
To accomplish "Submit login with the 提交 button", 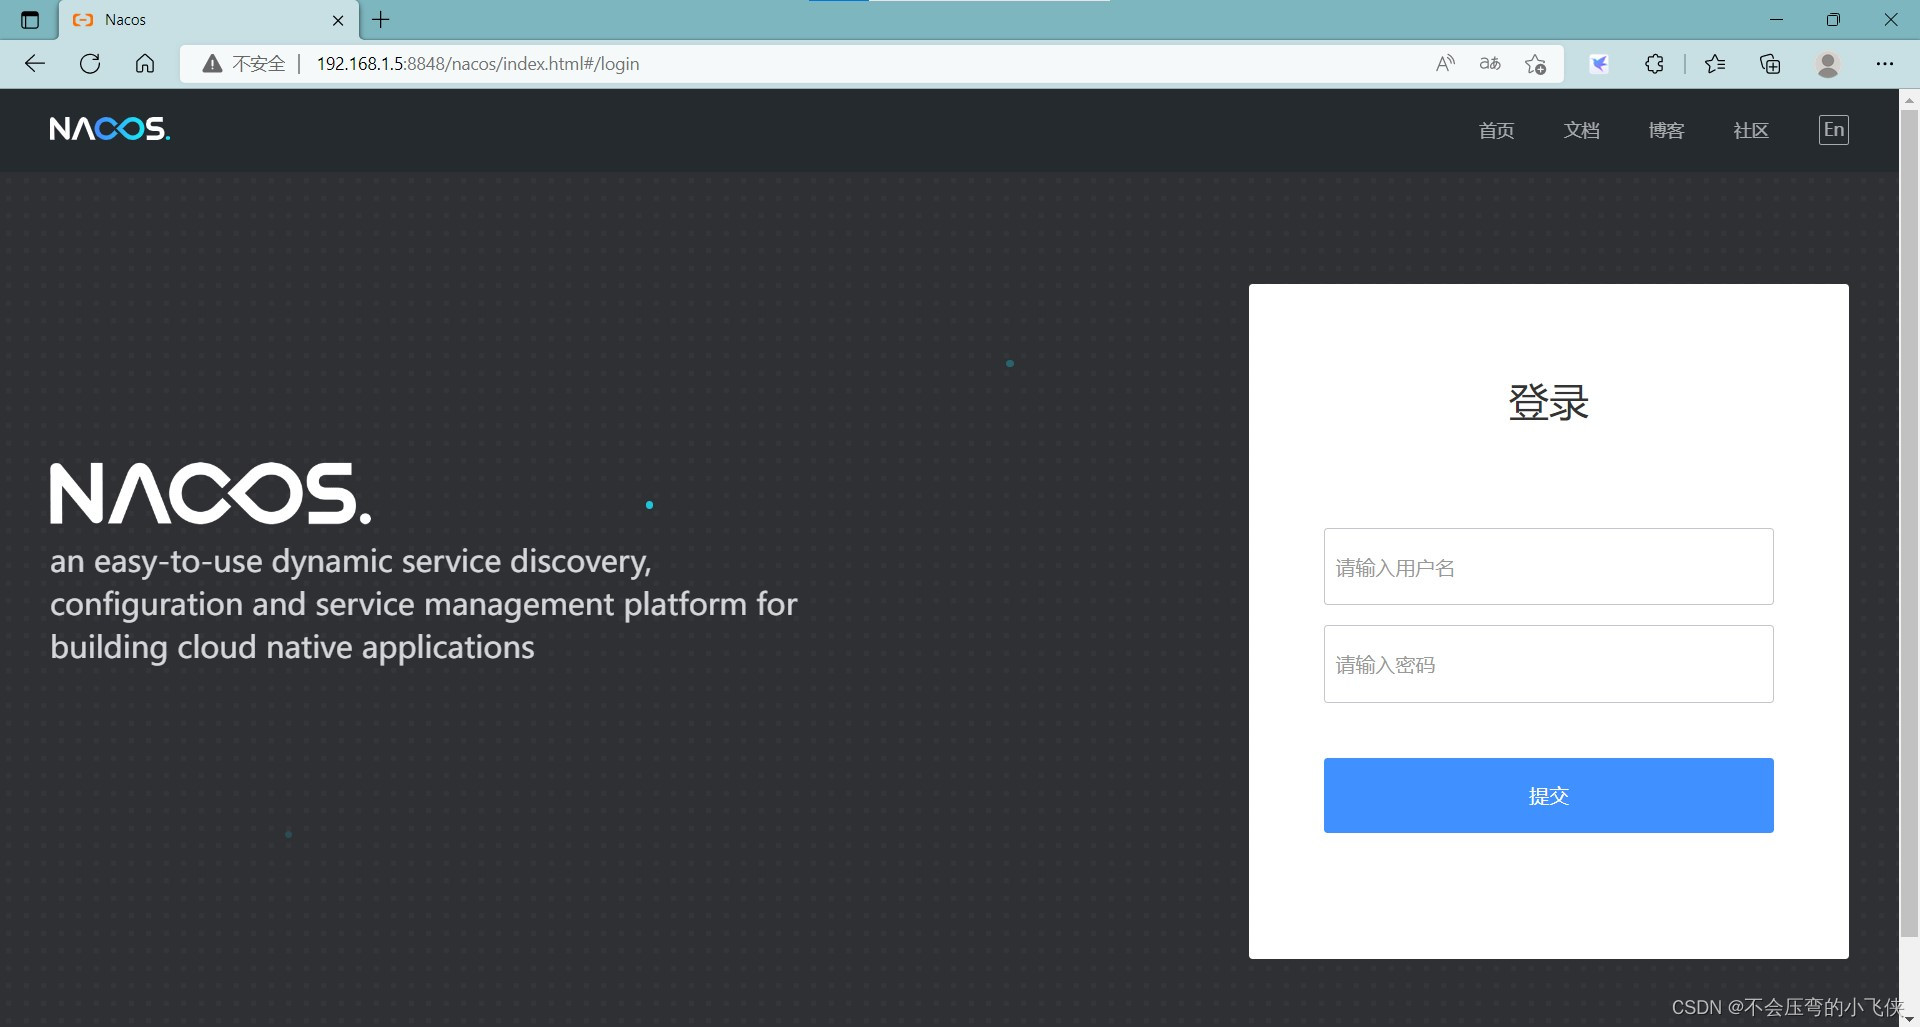I will (x=1548, y=795).
